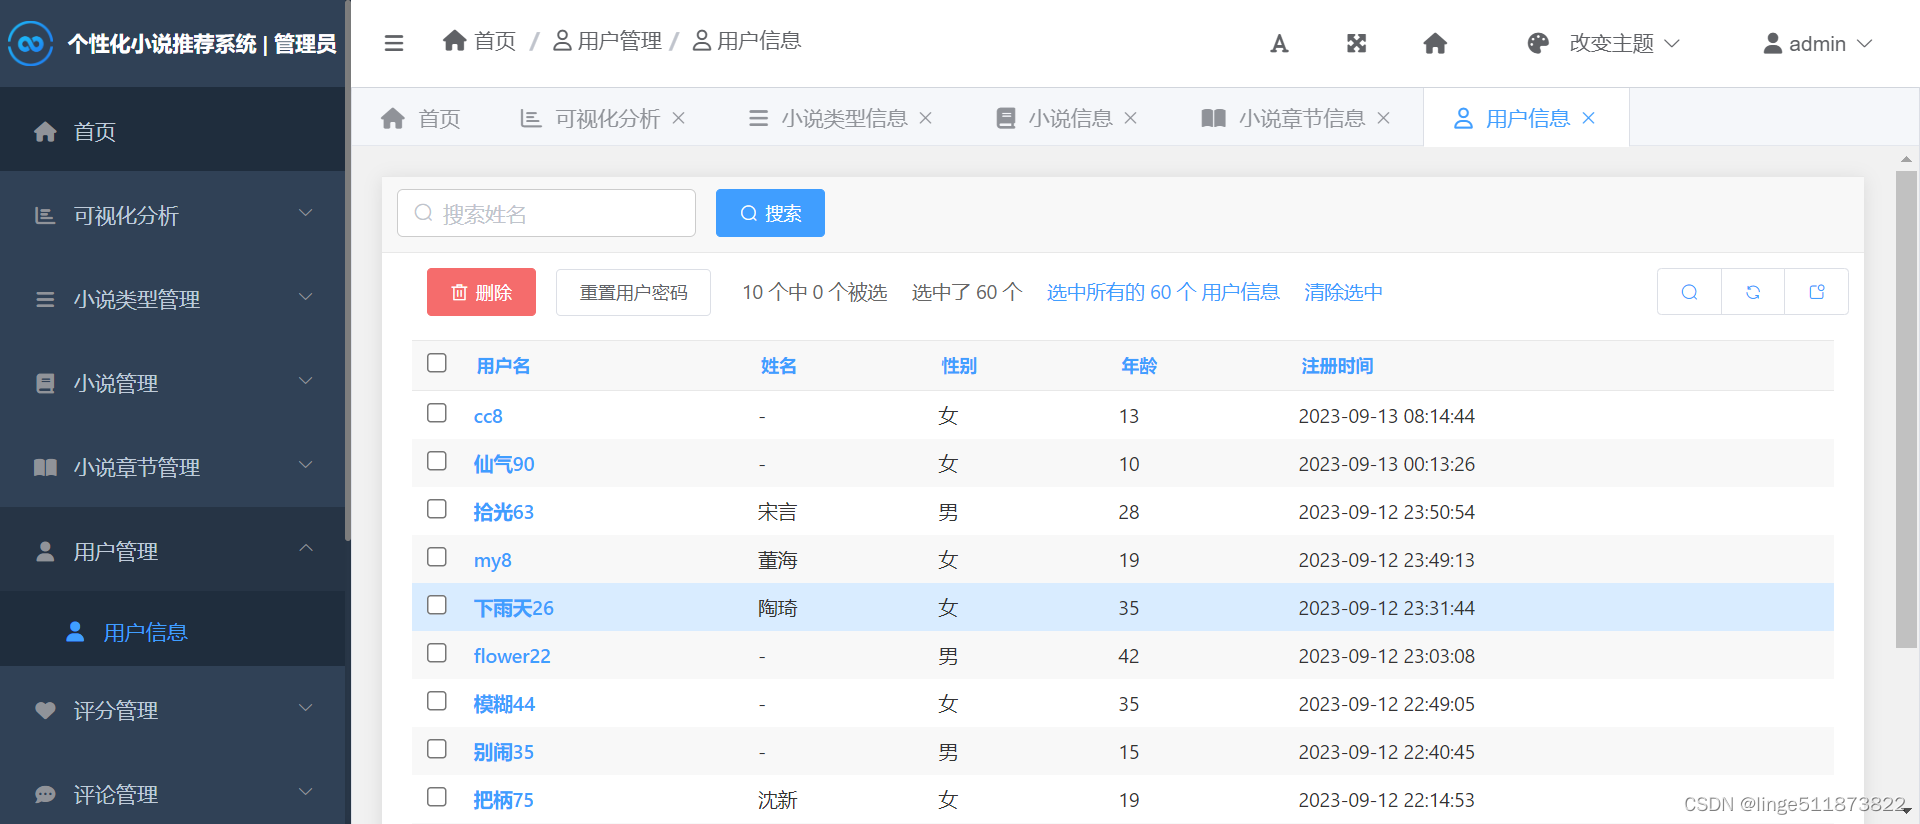The height and width of the screenshot is (824, 1920).
Task: Close the 小说类型信息 tab
Action: click(926, 118)
